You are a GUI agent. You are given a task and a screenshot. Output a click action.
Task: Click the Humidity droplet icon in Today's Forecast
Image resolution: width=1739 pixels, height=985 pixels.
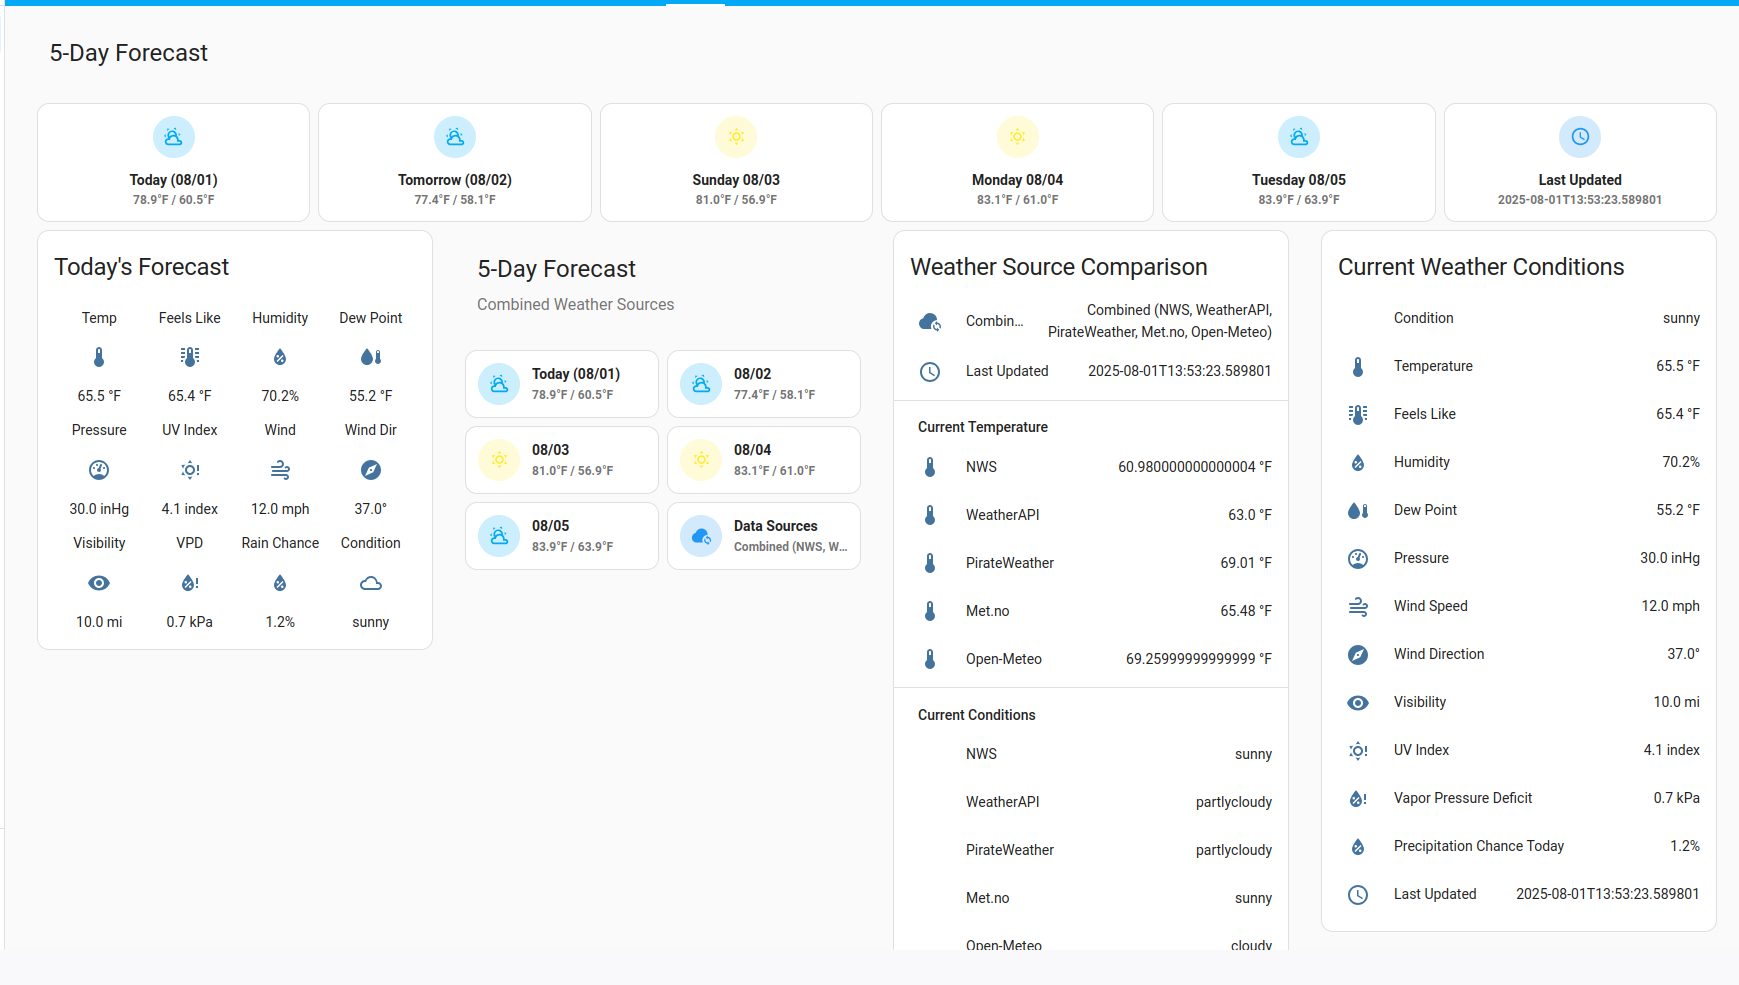click(280, 357)
